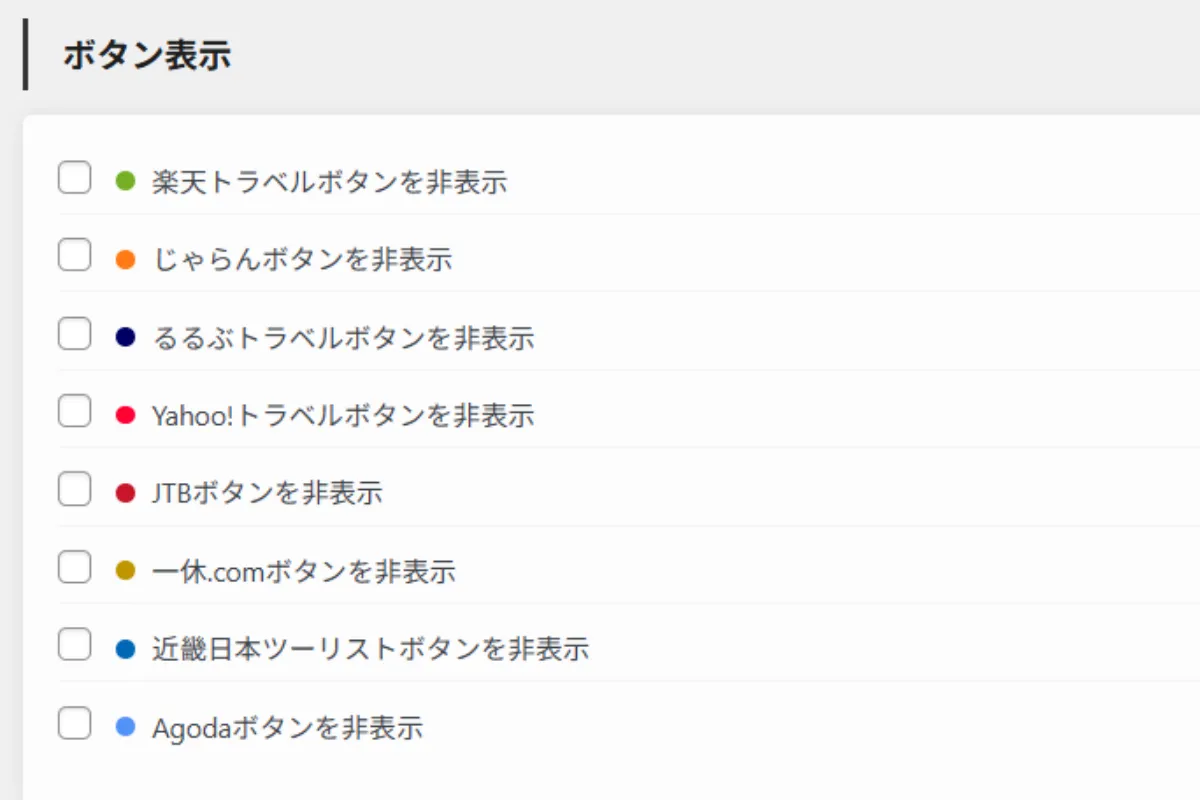Enable Agodaボタンを非表示 option
This screenshot has height=800, width=1200.
74,722
